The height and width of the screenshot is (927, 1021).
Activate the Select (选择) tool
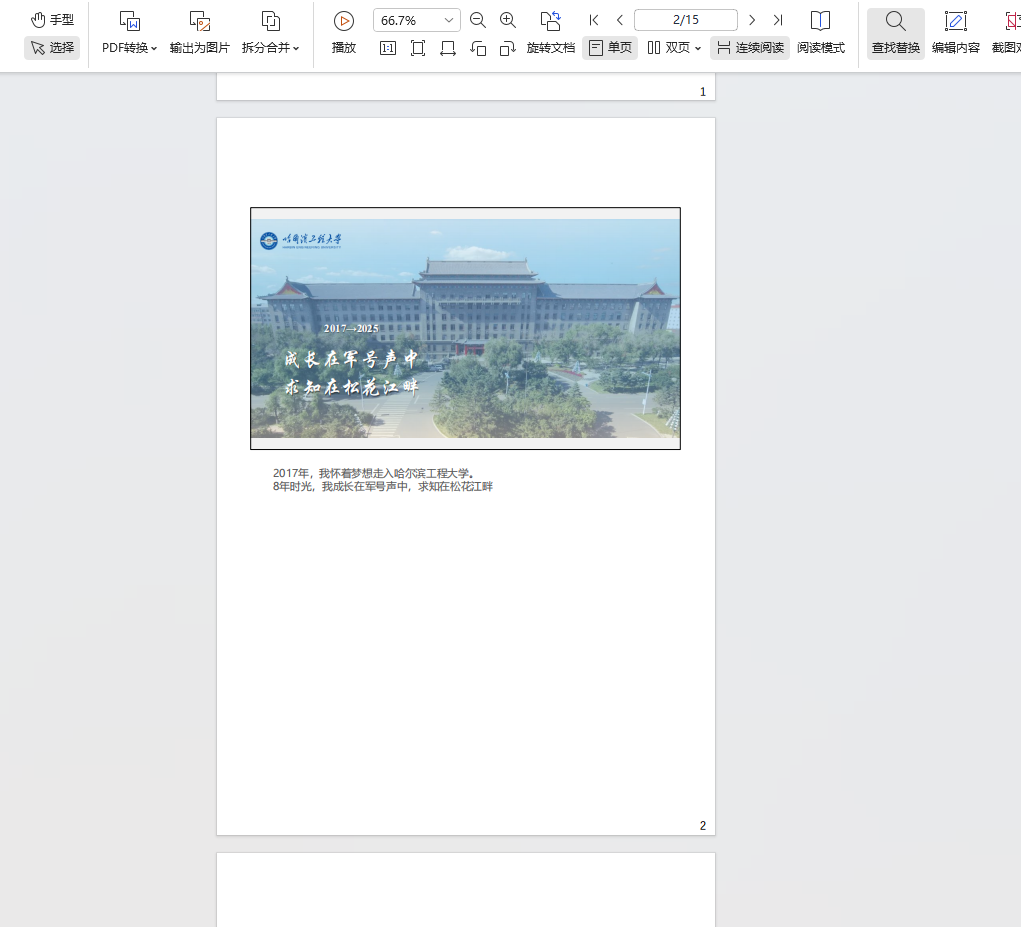(x=52, y=48)
